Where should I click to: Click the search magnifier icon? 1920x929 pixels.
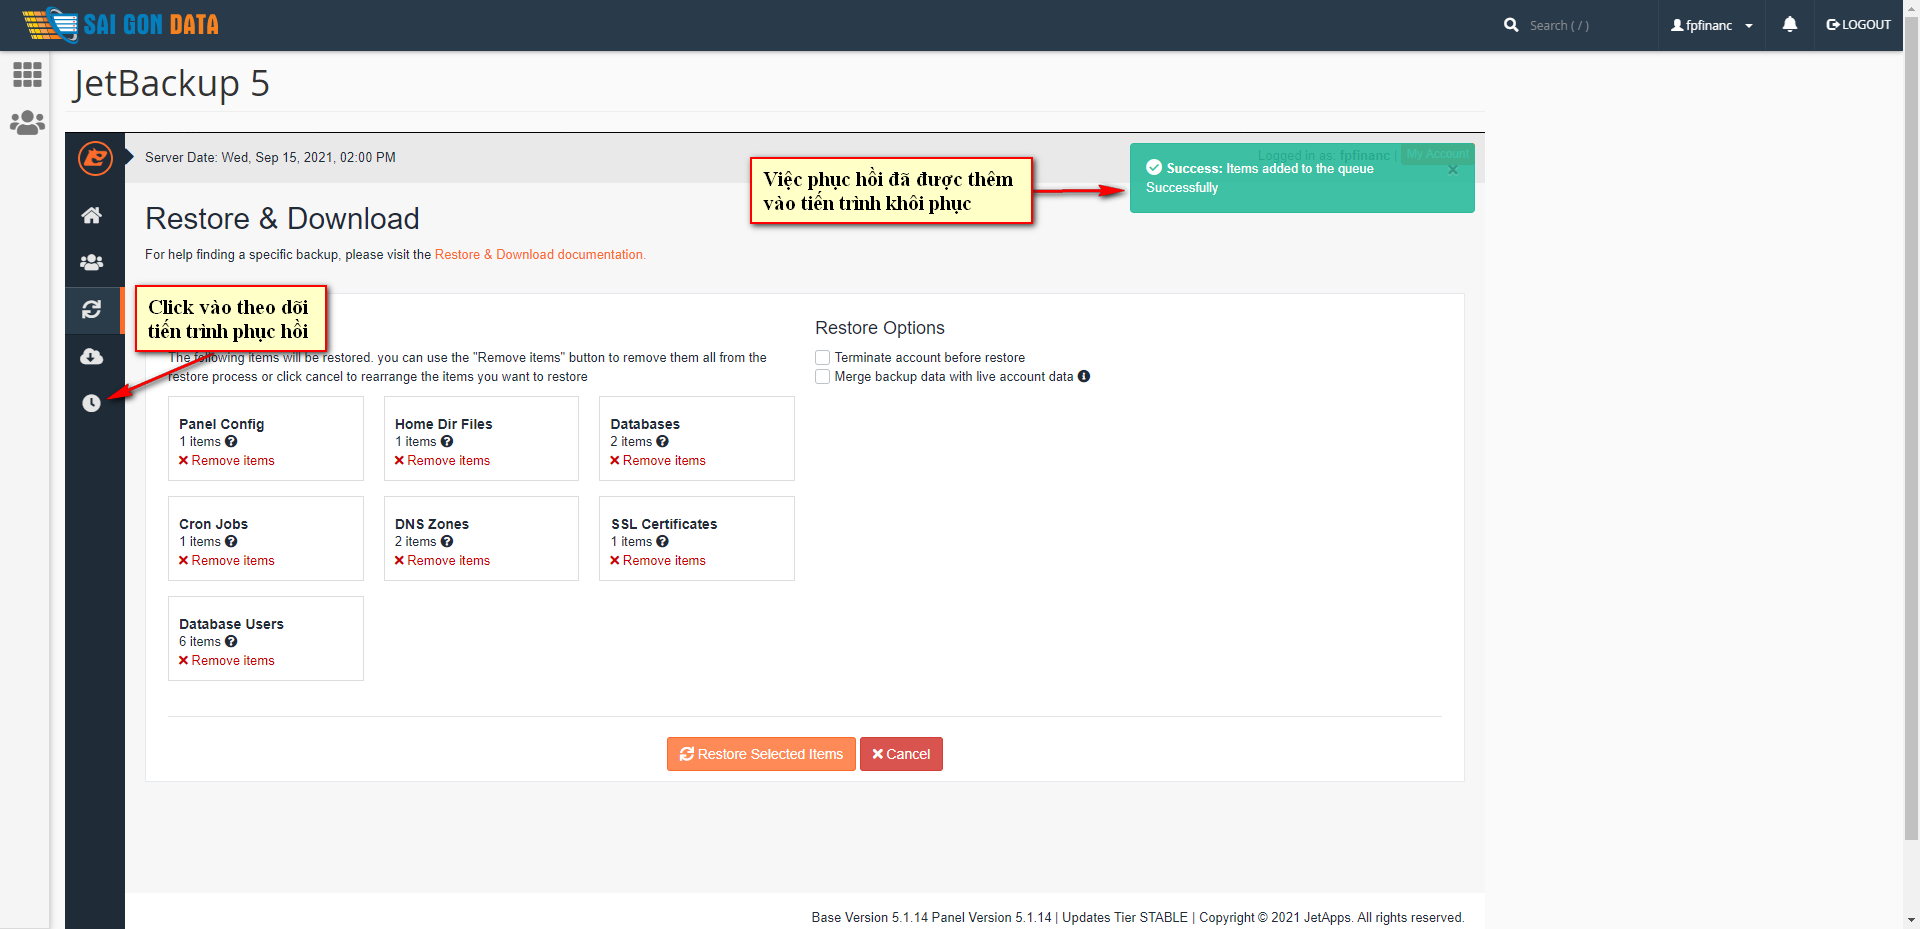coord(1511,25)
